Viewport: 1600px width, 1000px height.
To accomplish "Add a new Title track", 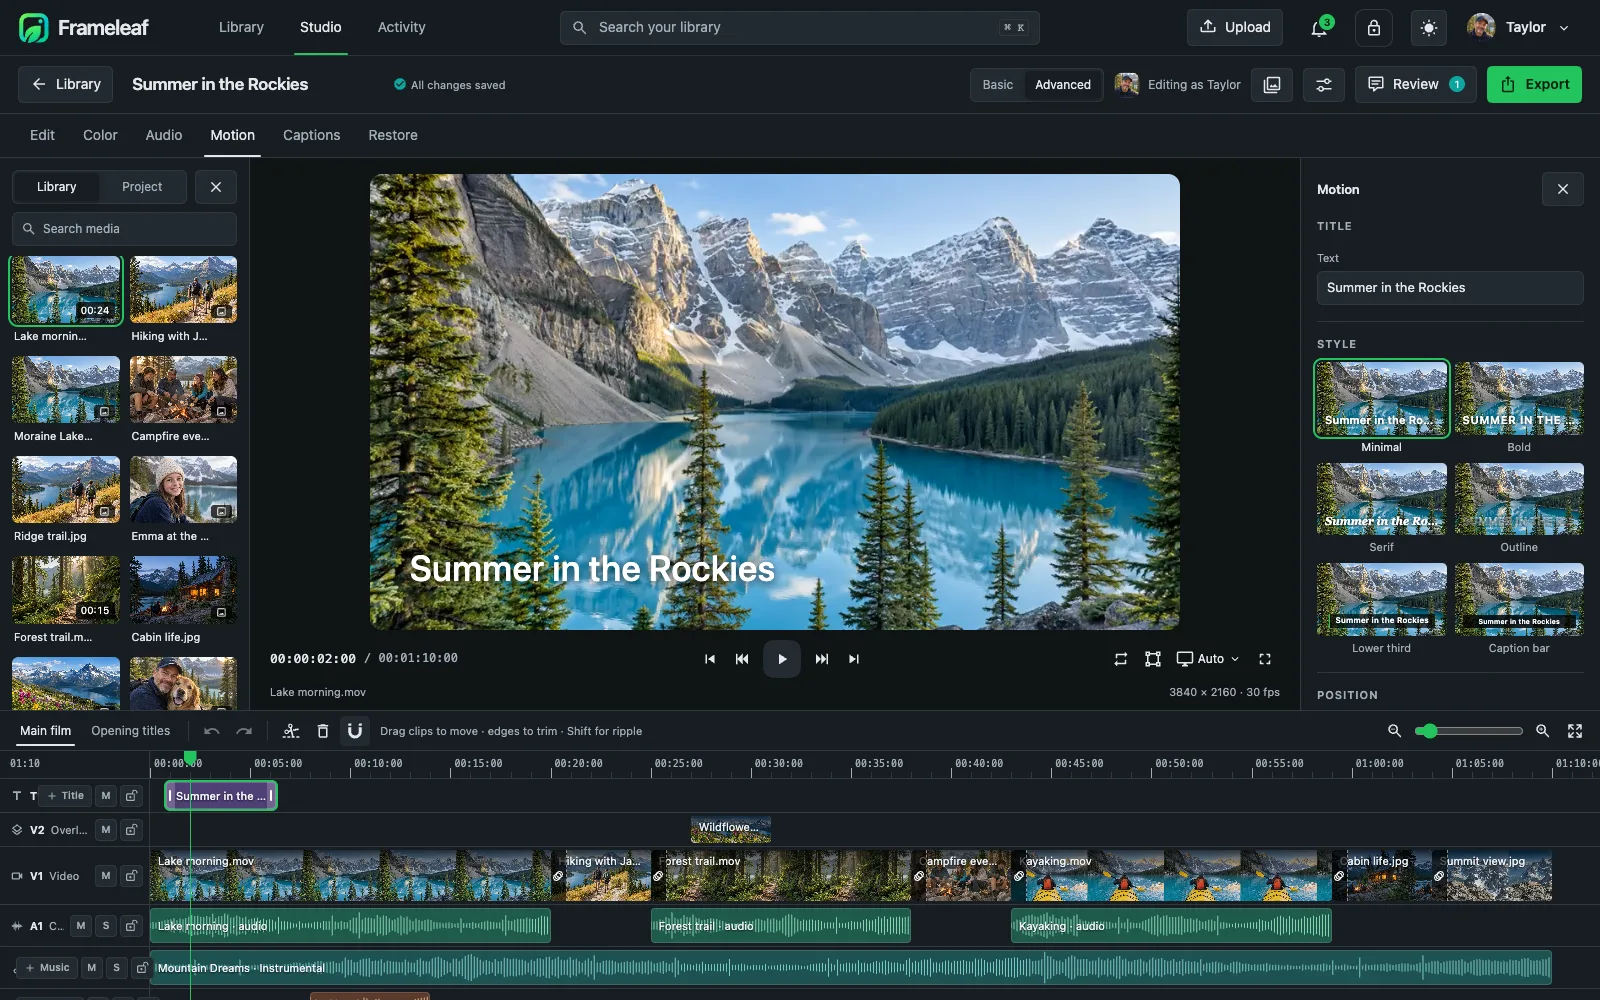I will (x=66, y=796).
